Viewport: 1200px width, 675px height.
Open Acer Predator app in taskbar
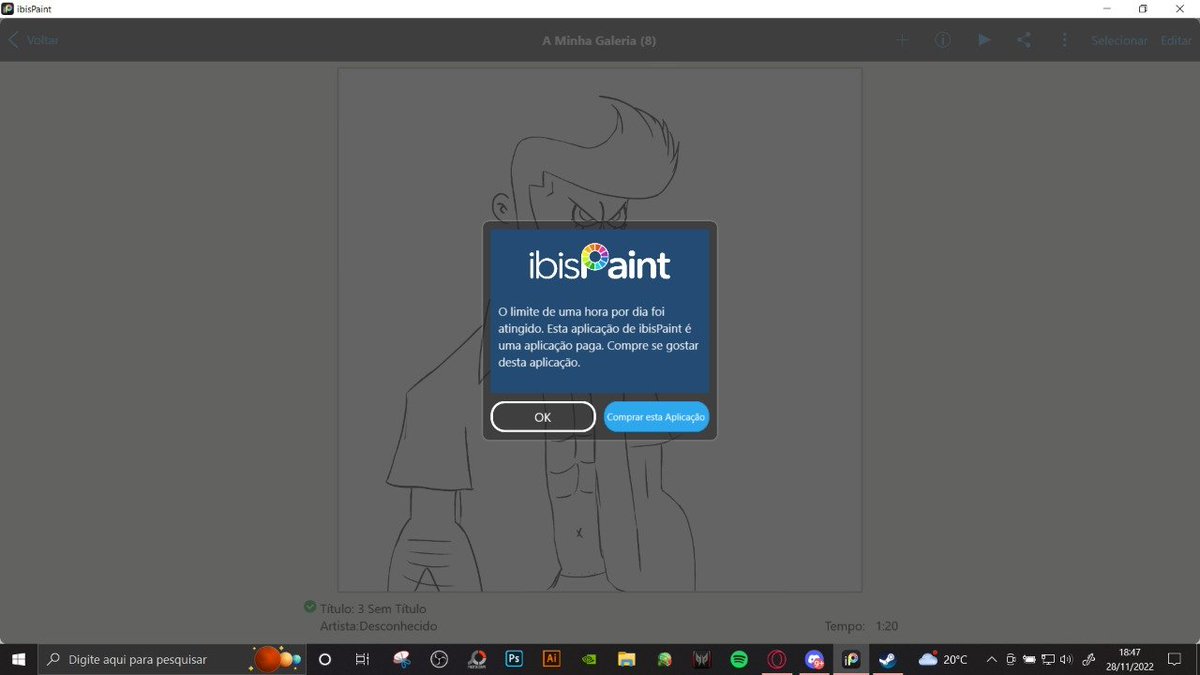tap(702, 659)
